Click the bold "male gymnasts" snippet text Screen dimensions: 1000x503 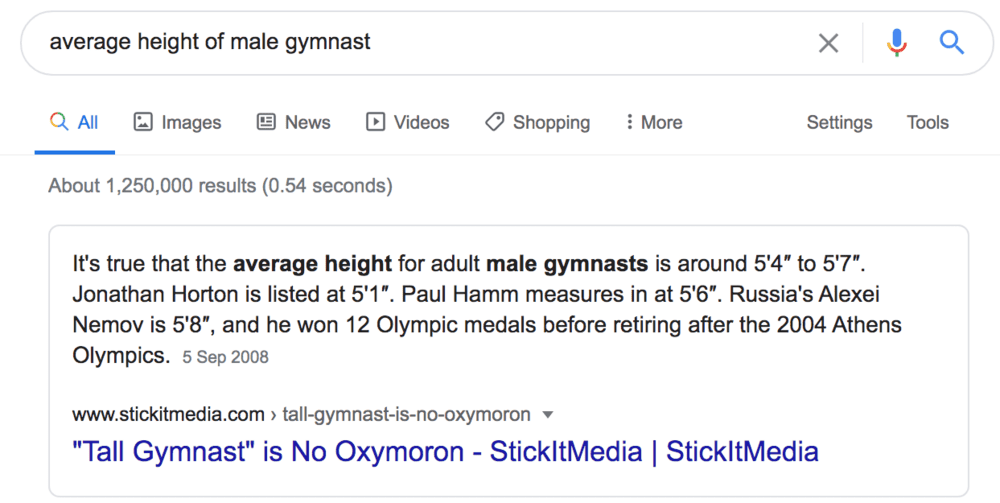[x=567, y=263]
